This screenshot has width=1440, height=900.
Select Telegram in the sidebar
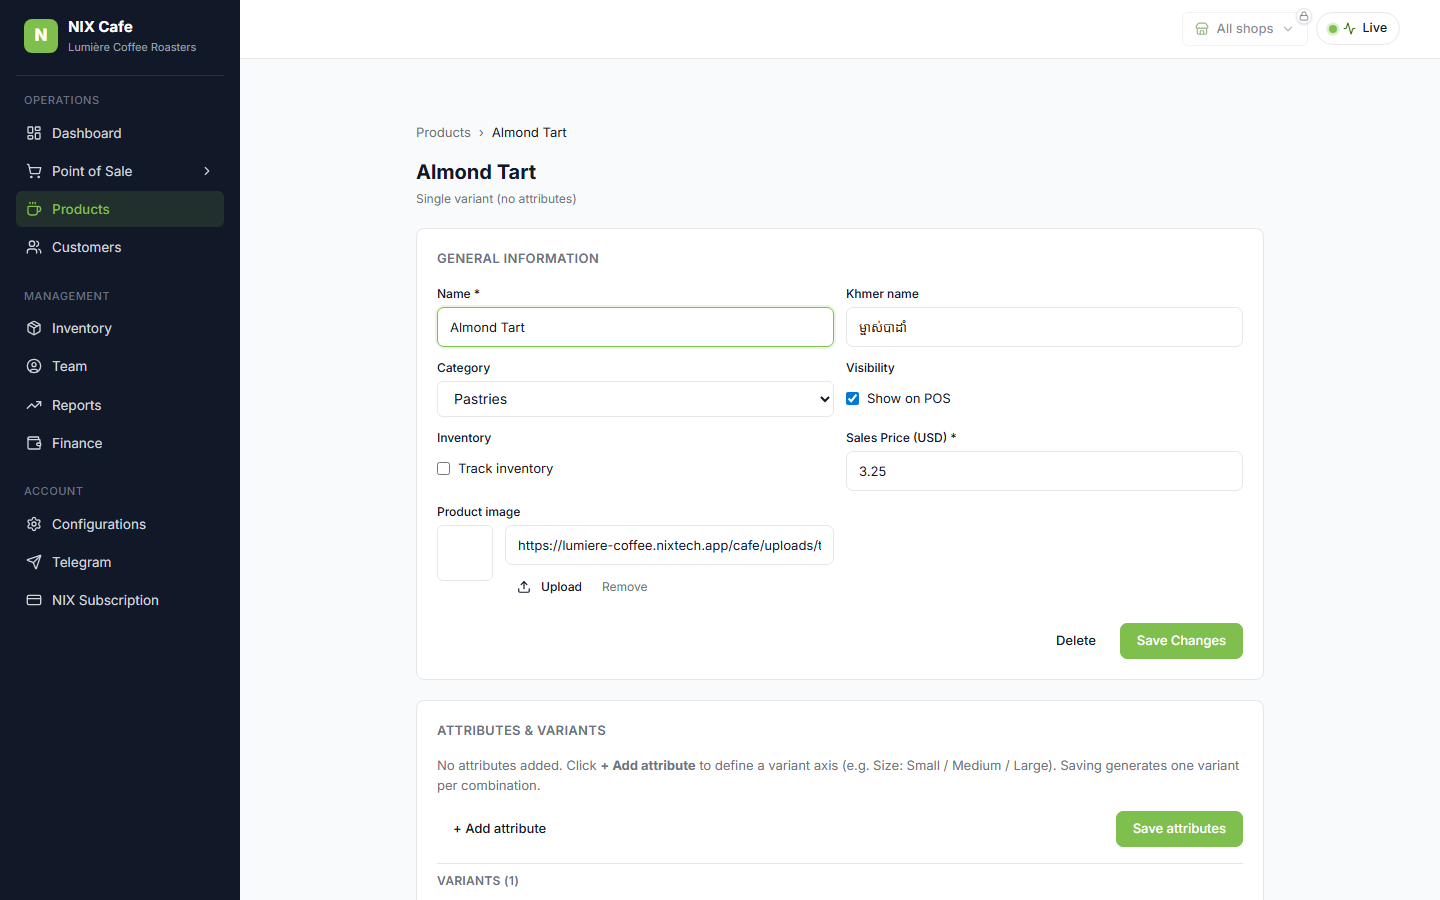pos(120,562)
